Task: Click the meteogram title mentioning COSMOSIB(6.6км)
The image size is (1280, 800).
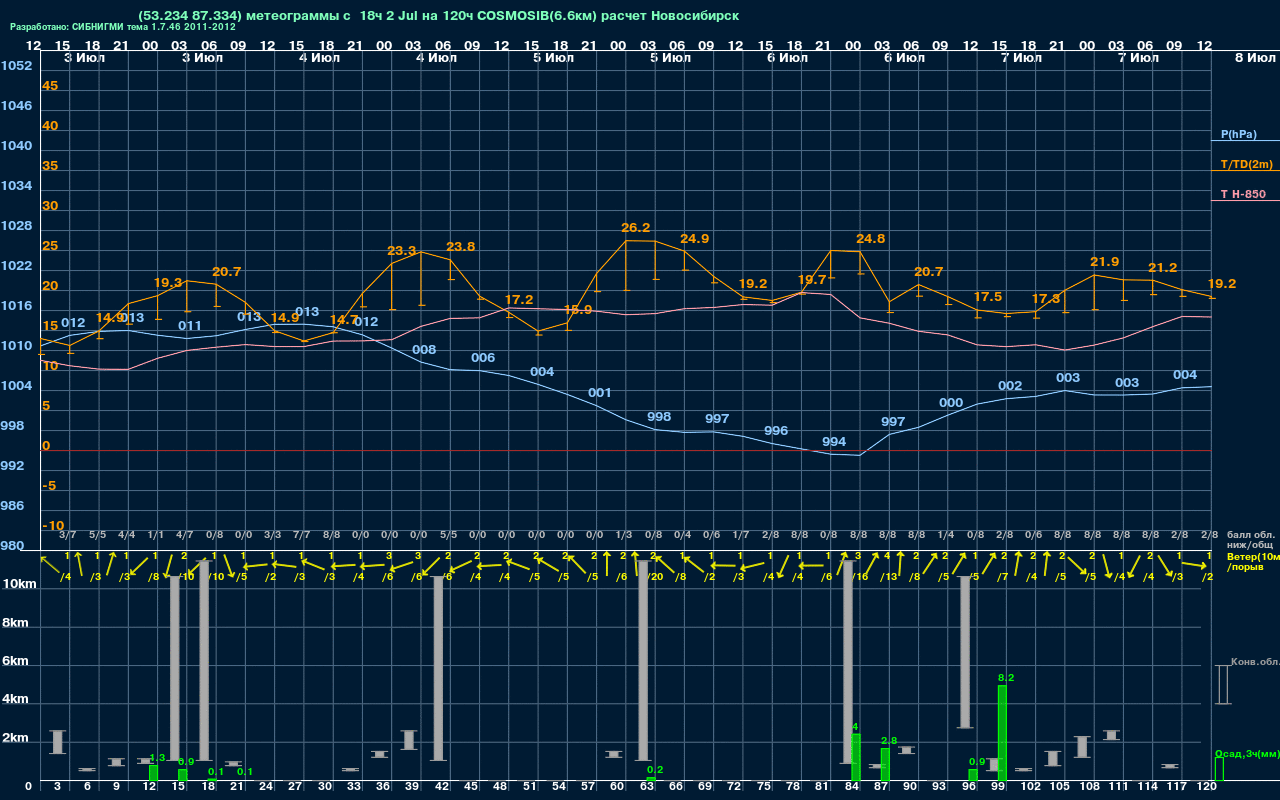Action: 439,16
